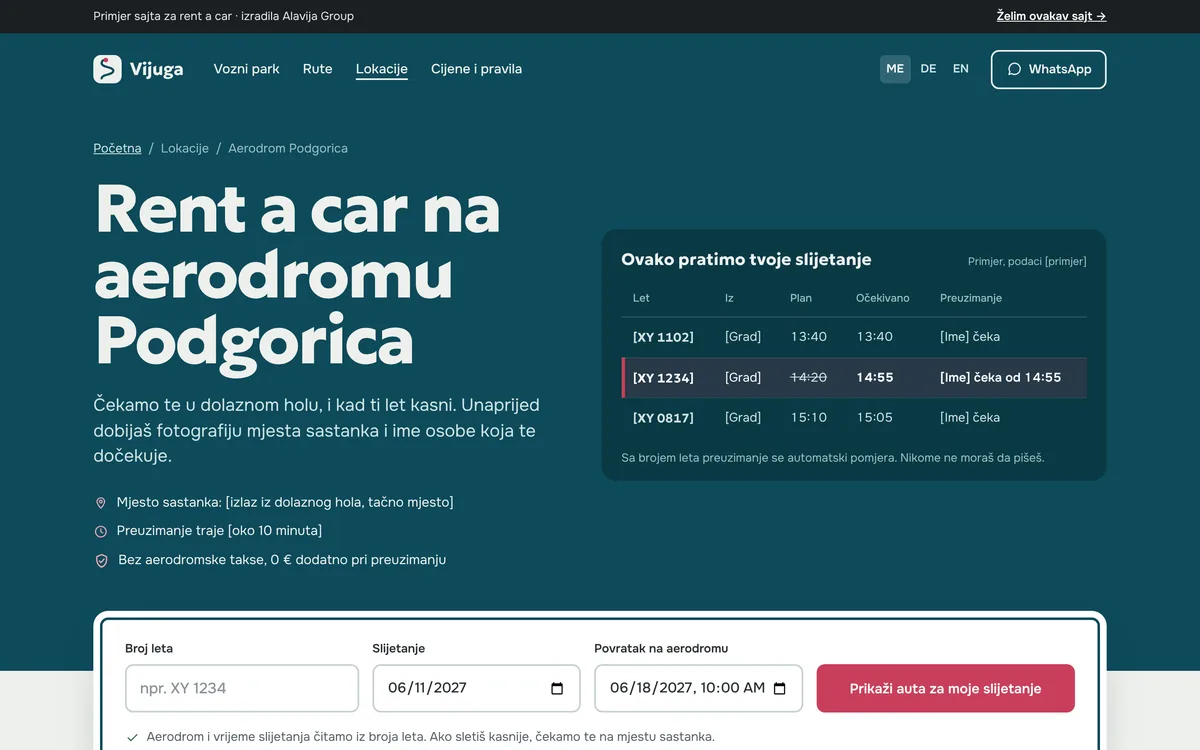Open the Cijene i pravila menu item

click(x=476, y=69)
